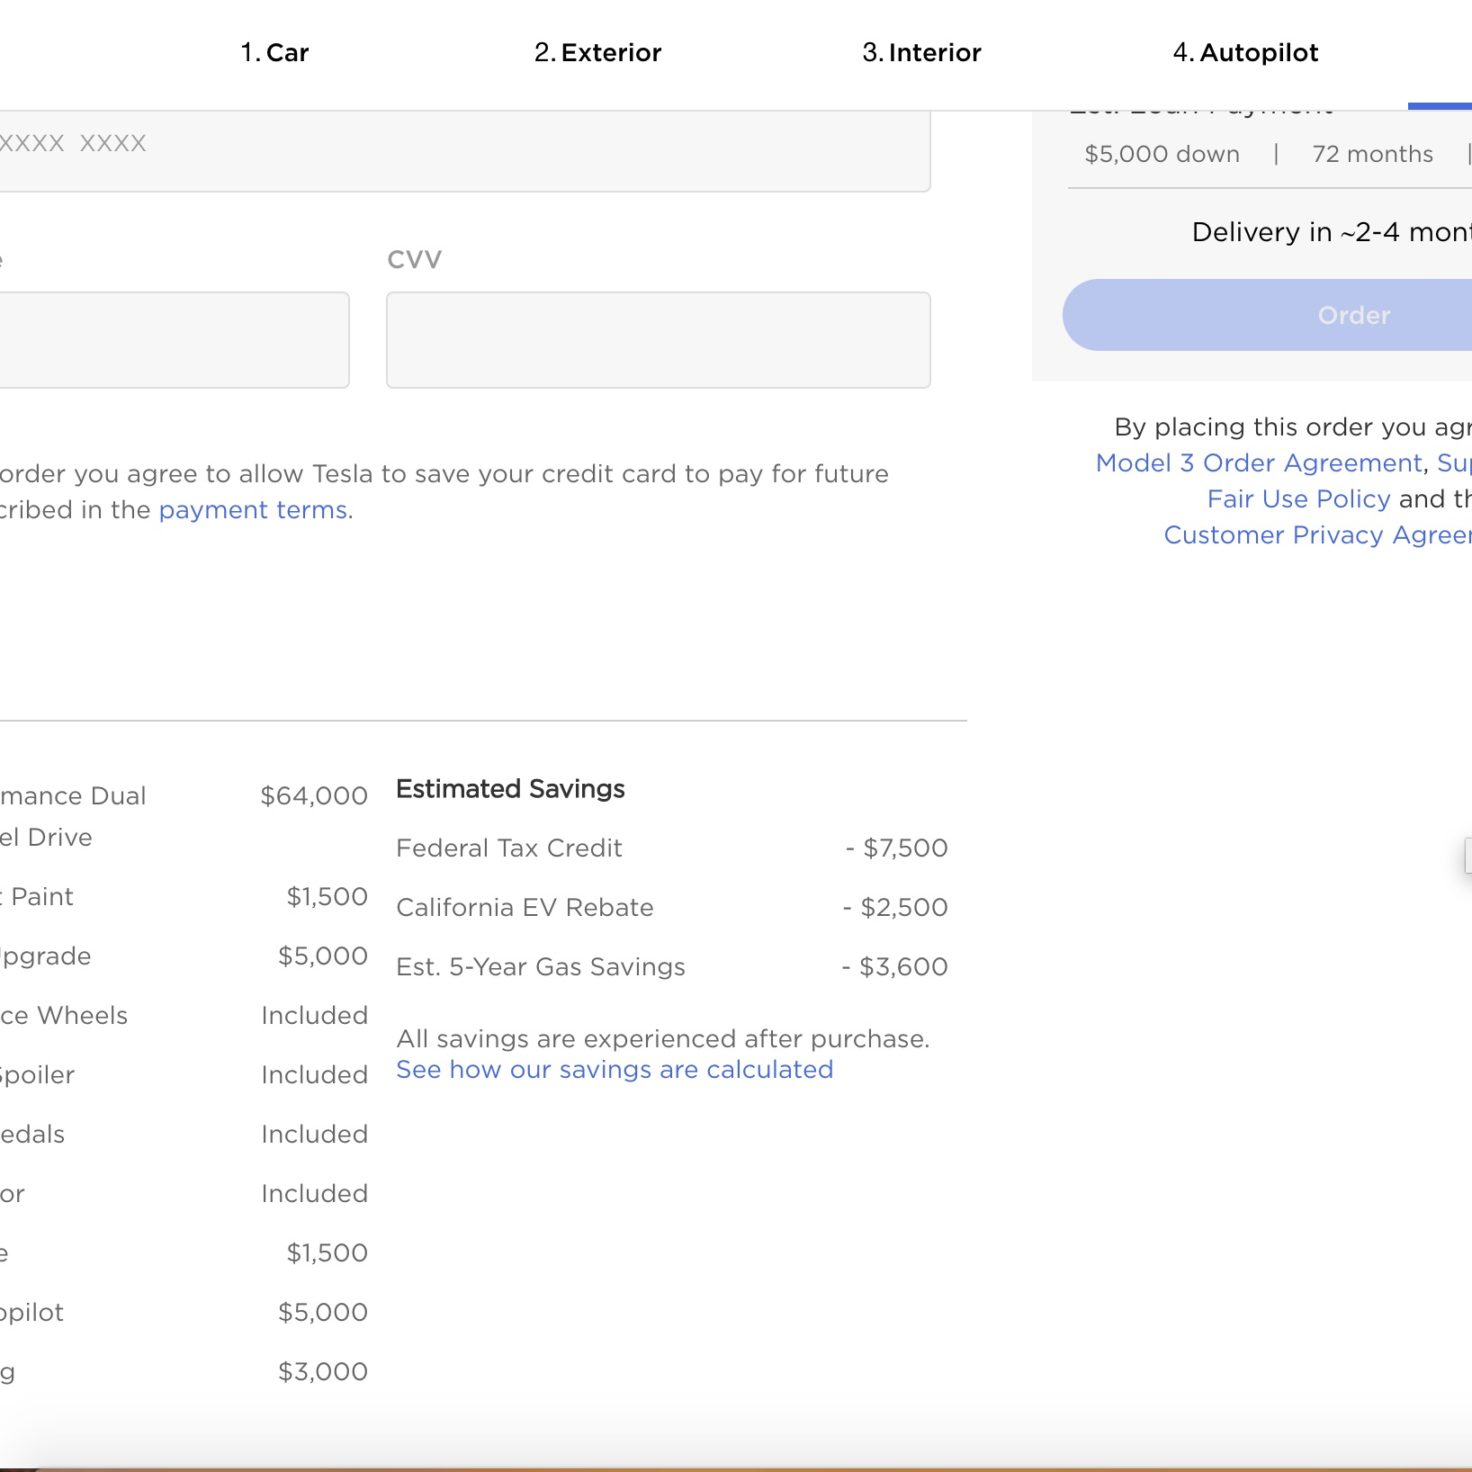This screenshot has width=1472, height=1472.
Task: Click the California EV Rebate row
Action: click(672, 907)
